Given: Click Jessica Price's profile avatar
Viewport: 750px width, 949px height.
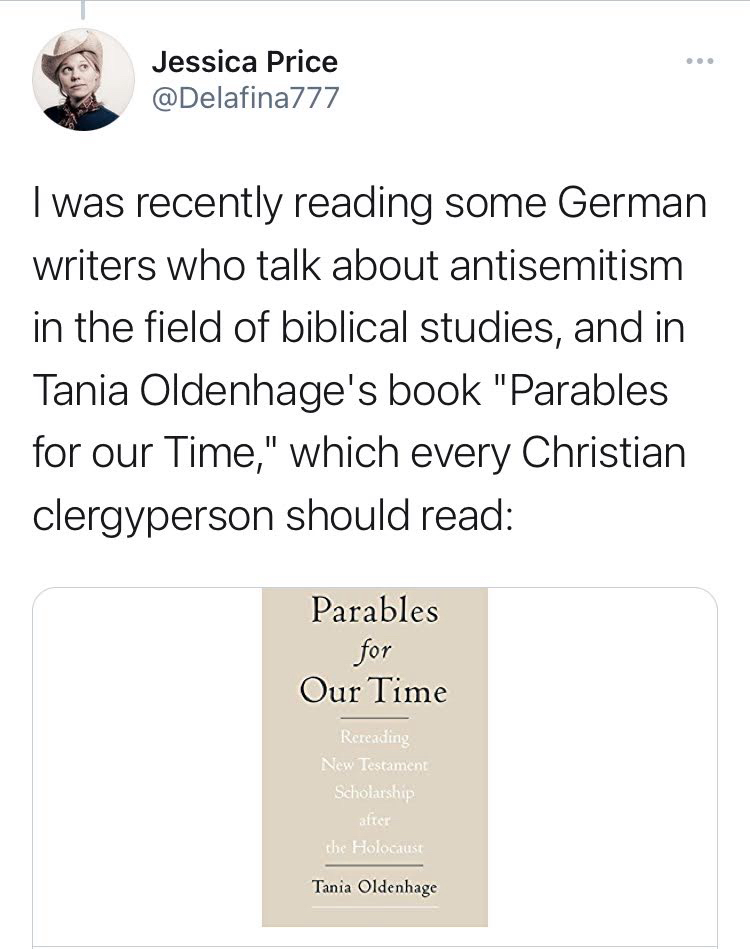Looking at the screenshot, I should tap(82, 80).
